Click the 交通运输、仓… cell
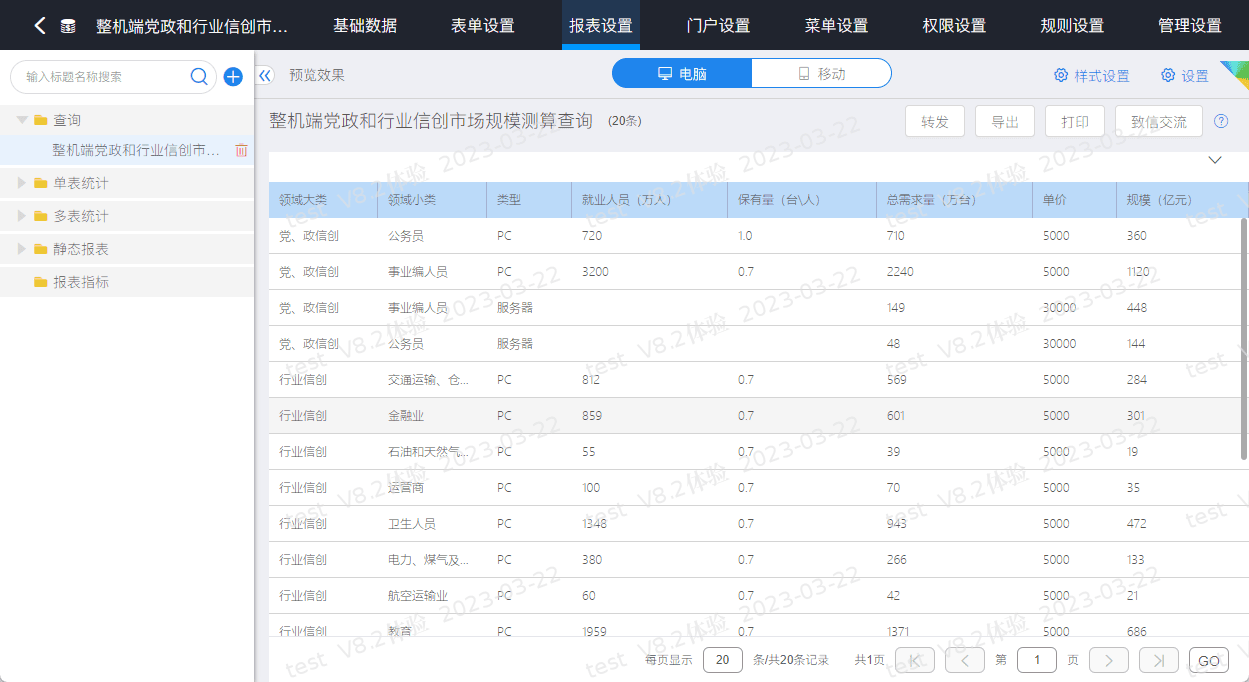 (x=429, y=380)
